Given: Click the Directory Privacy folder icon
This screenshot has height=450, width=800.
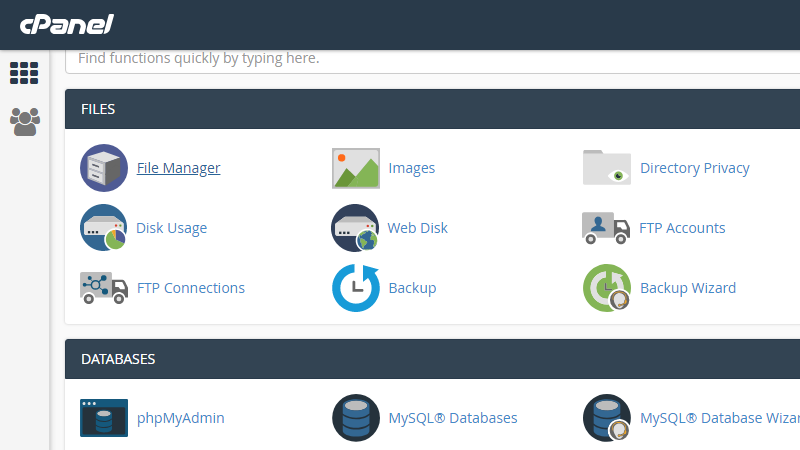Looking at the screenshot, I should [607, 167].
